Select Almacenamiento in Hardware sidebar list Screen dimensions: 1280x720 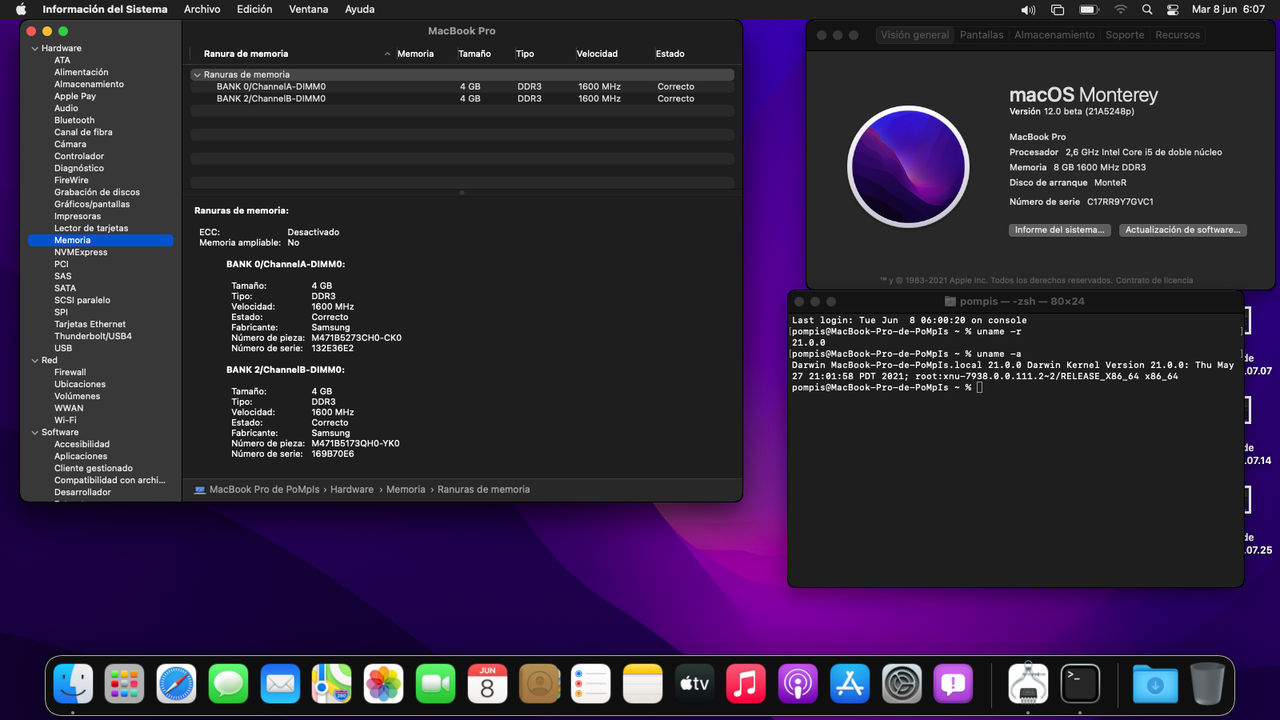tap(89, 84)
